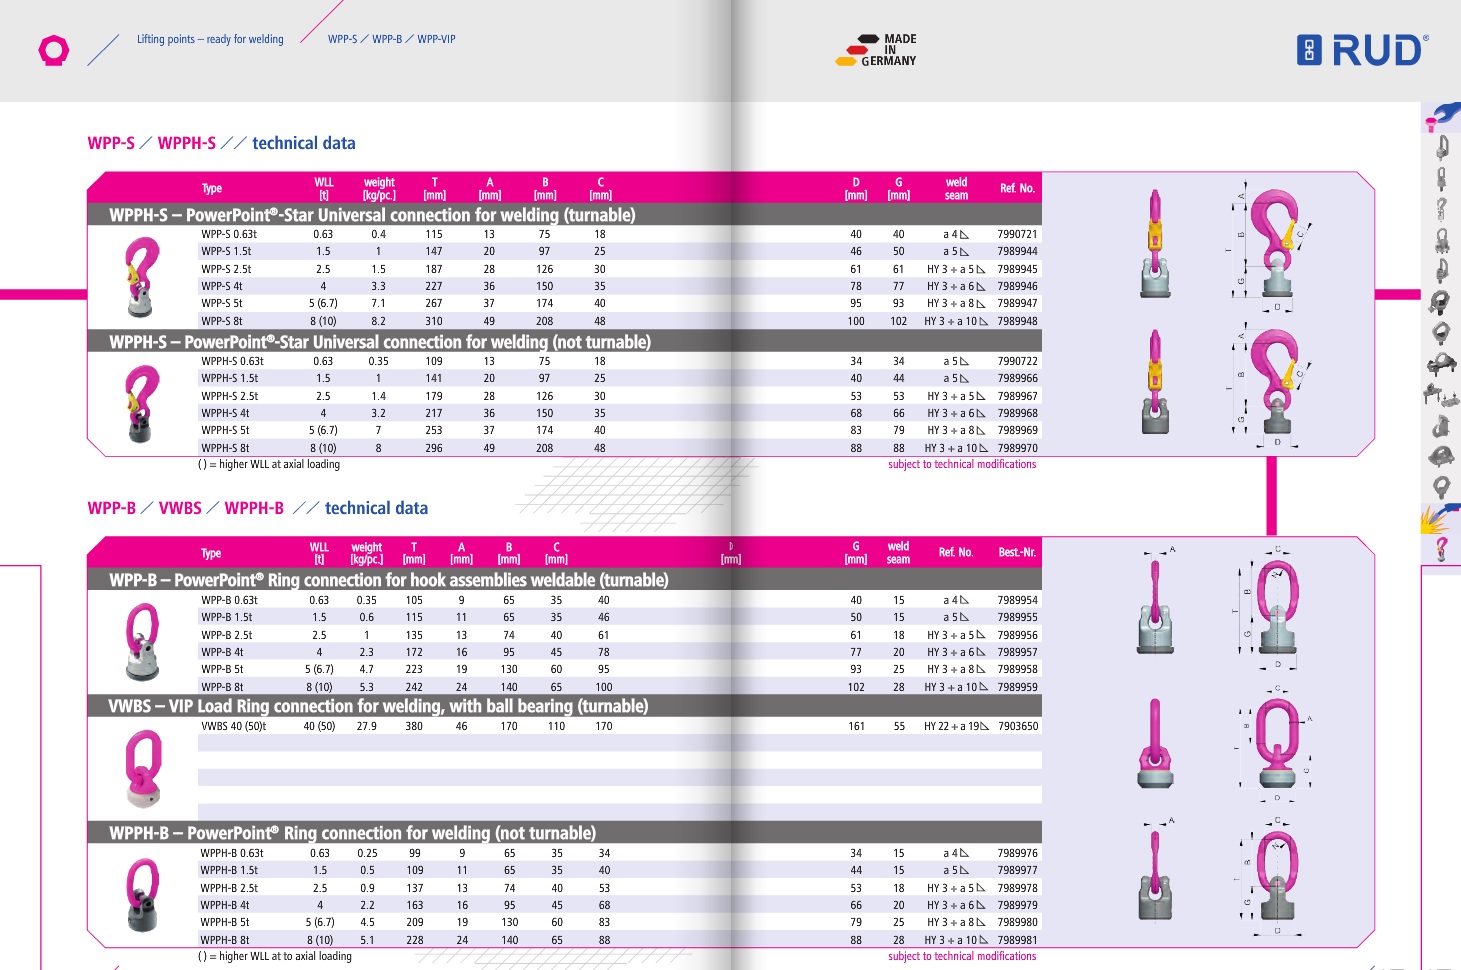Select the WPP-S 1.5t row label
The height and width of the screenshot is (970, 1461).
coord(226,251)
